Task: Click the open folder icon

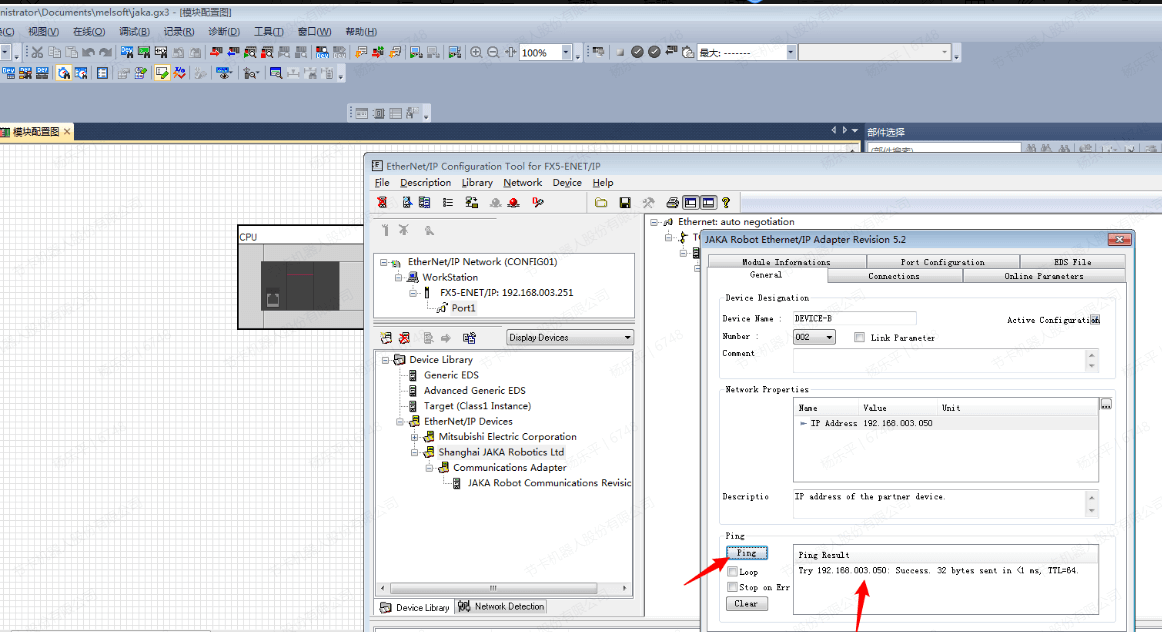Action: tap(601, 202)
